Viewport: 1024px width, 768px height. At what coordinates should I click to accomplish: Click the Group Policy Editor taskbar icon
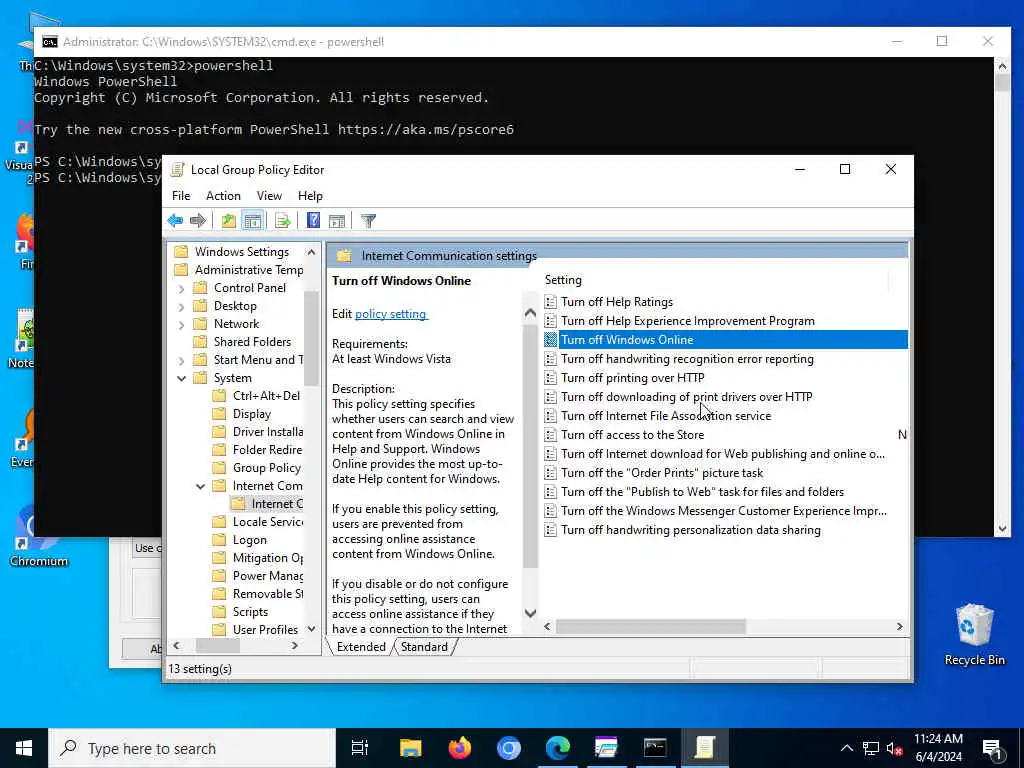click(x=705, y=748)
